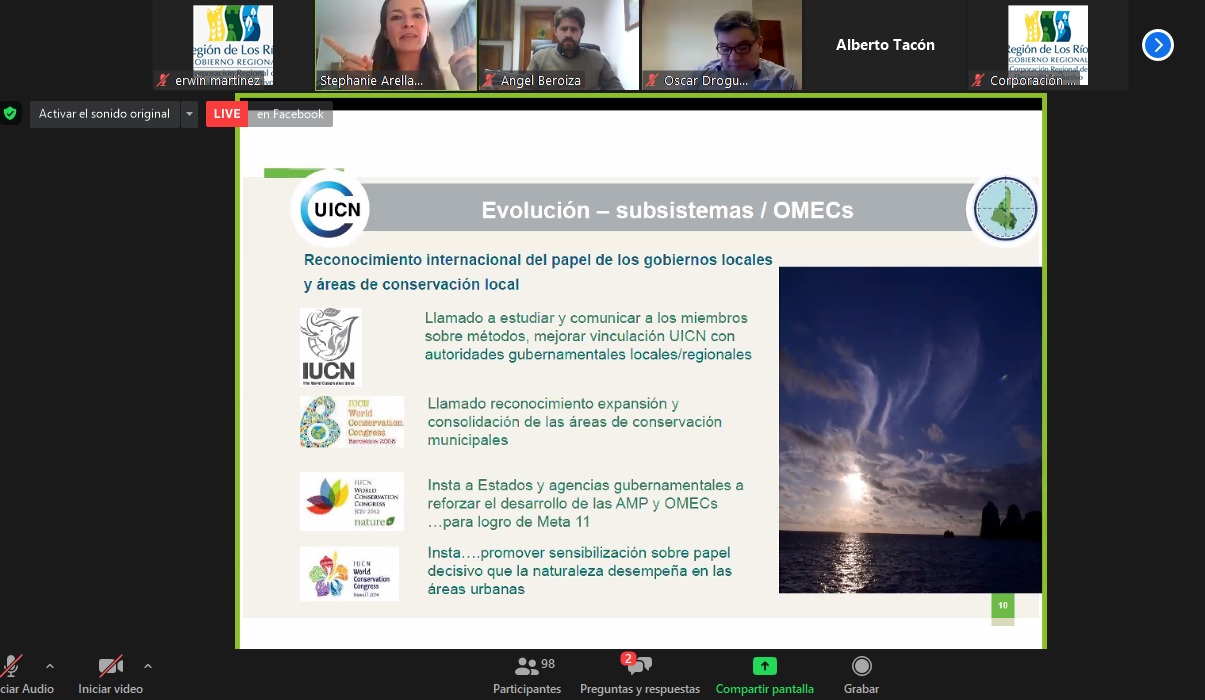
Task: Click the IUCN logo image
Action: click(x=329, y=347)
